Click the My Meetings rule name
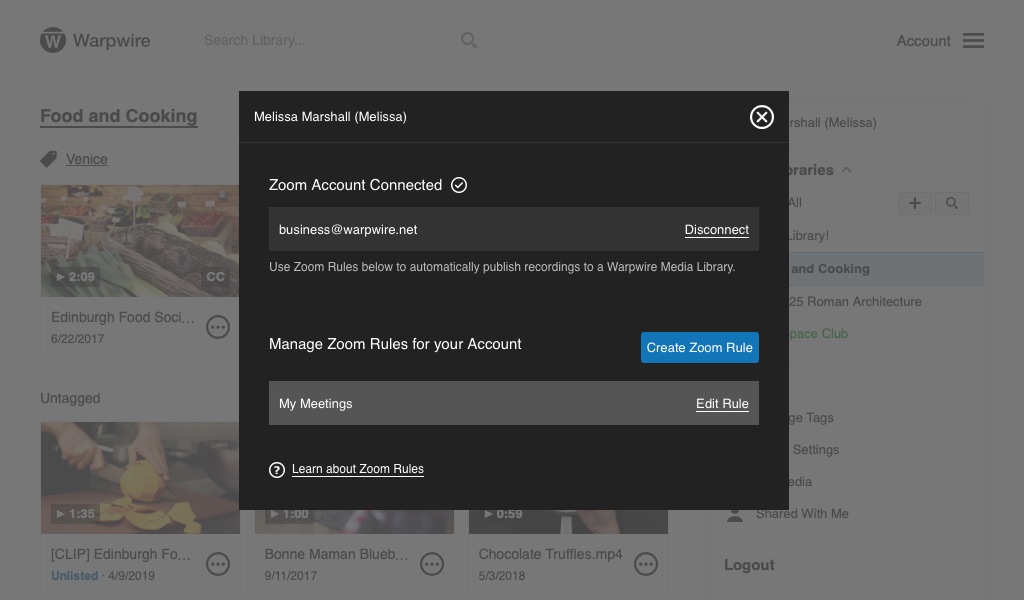 (315, 403)
